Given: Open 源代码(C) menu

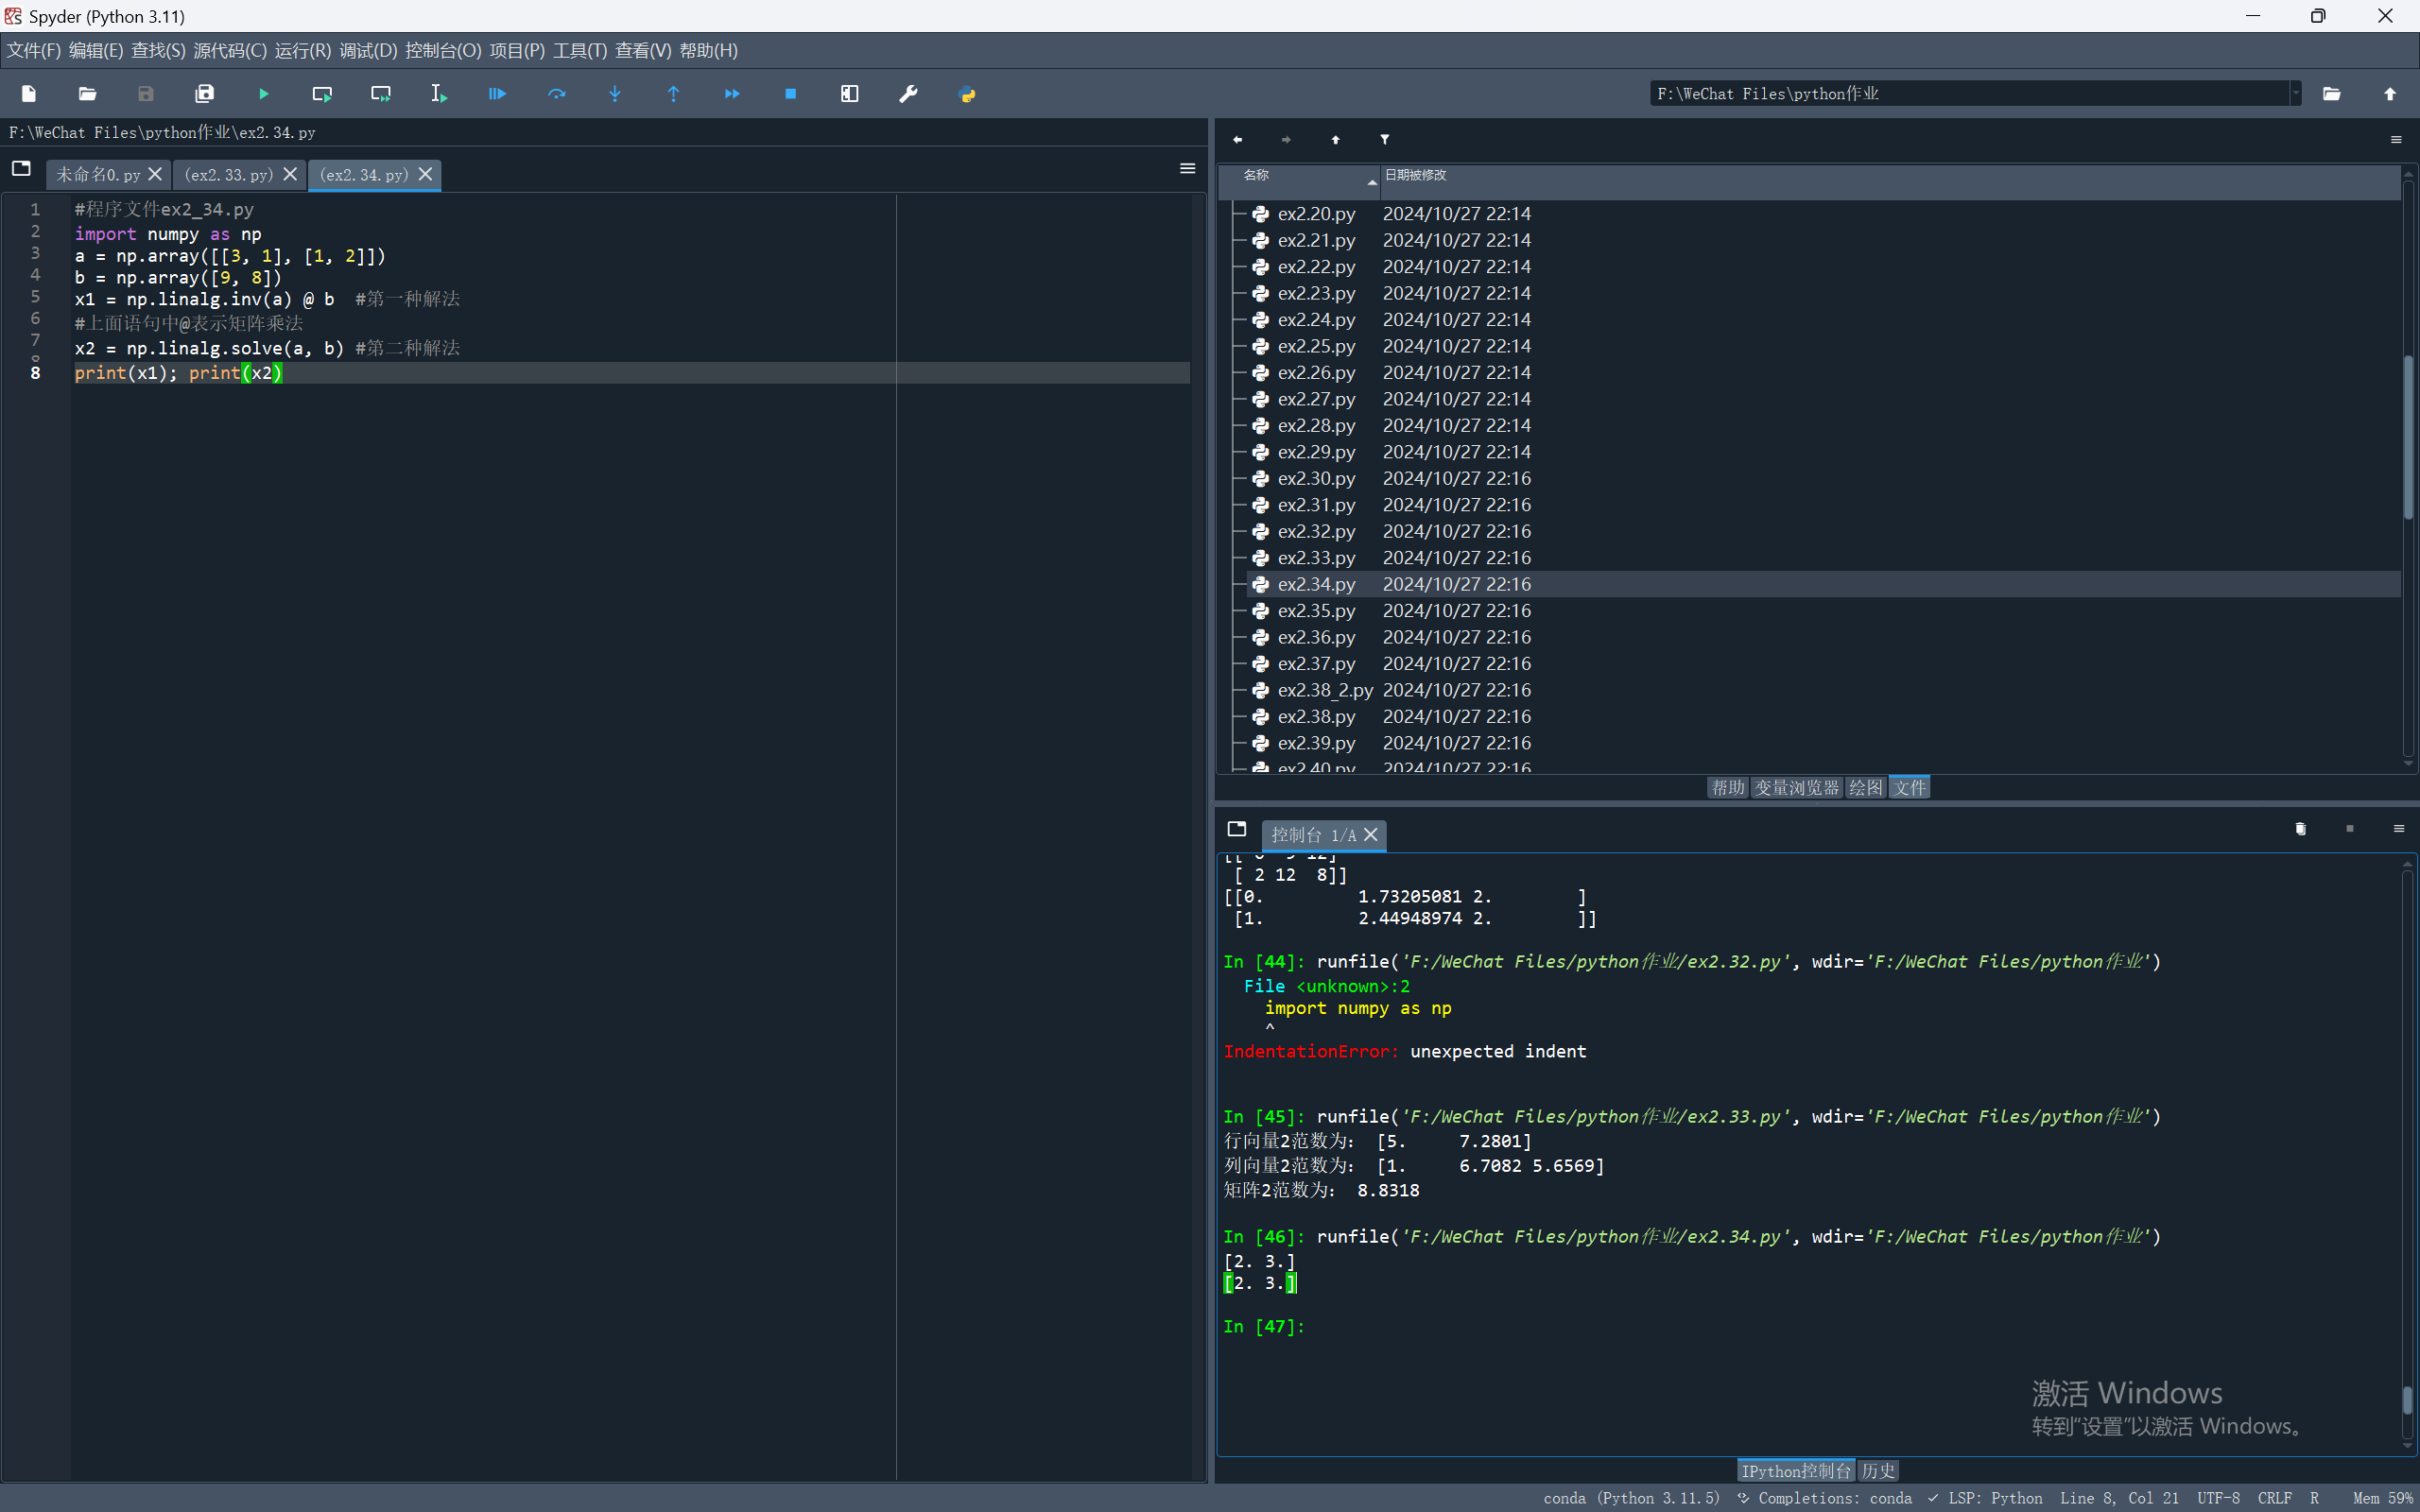Looking at the screenshot, I should (230, 51).
